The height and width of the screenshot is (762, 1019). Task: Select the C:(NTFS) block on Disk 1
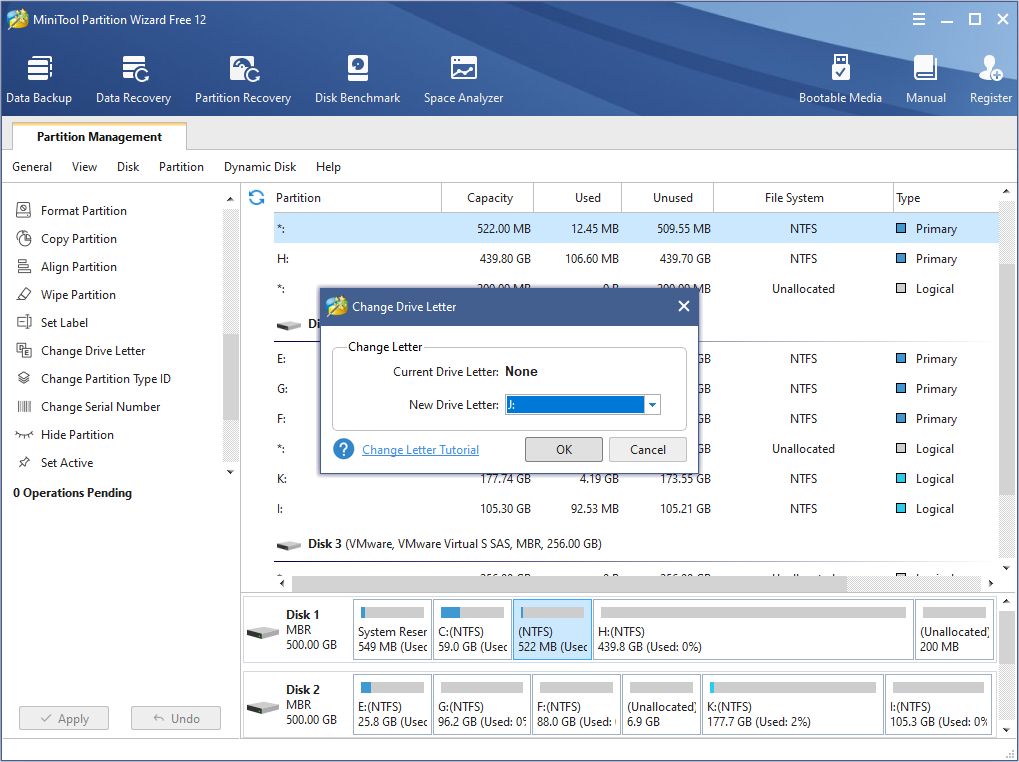coord(472,629)
